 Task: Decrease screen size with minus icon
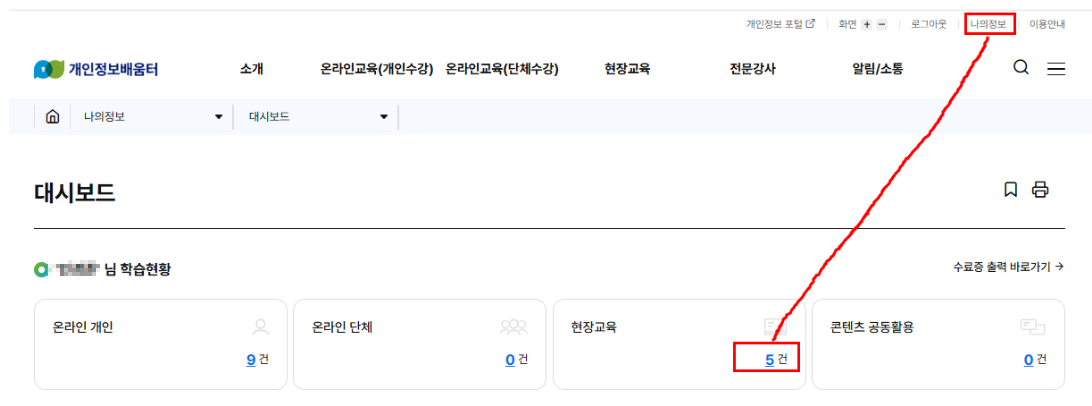(x=881, y=24)
